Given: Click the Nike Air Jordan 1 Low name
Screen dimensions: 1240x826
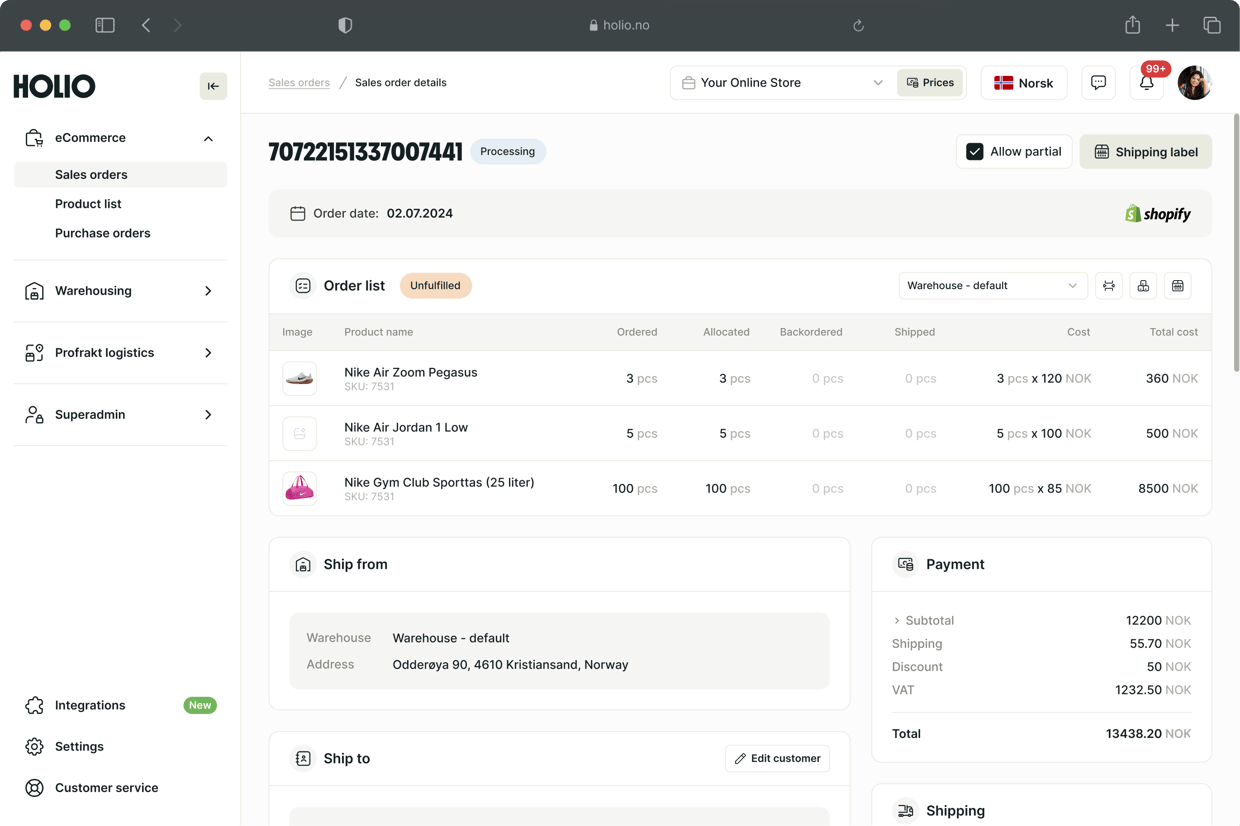Looking at the screenshot, I should coord(406,427).
